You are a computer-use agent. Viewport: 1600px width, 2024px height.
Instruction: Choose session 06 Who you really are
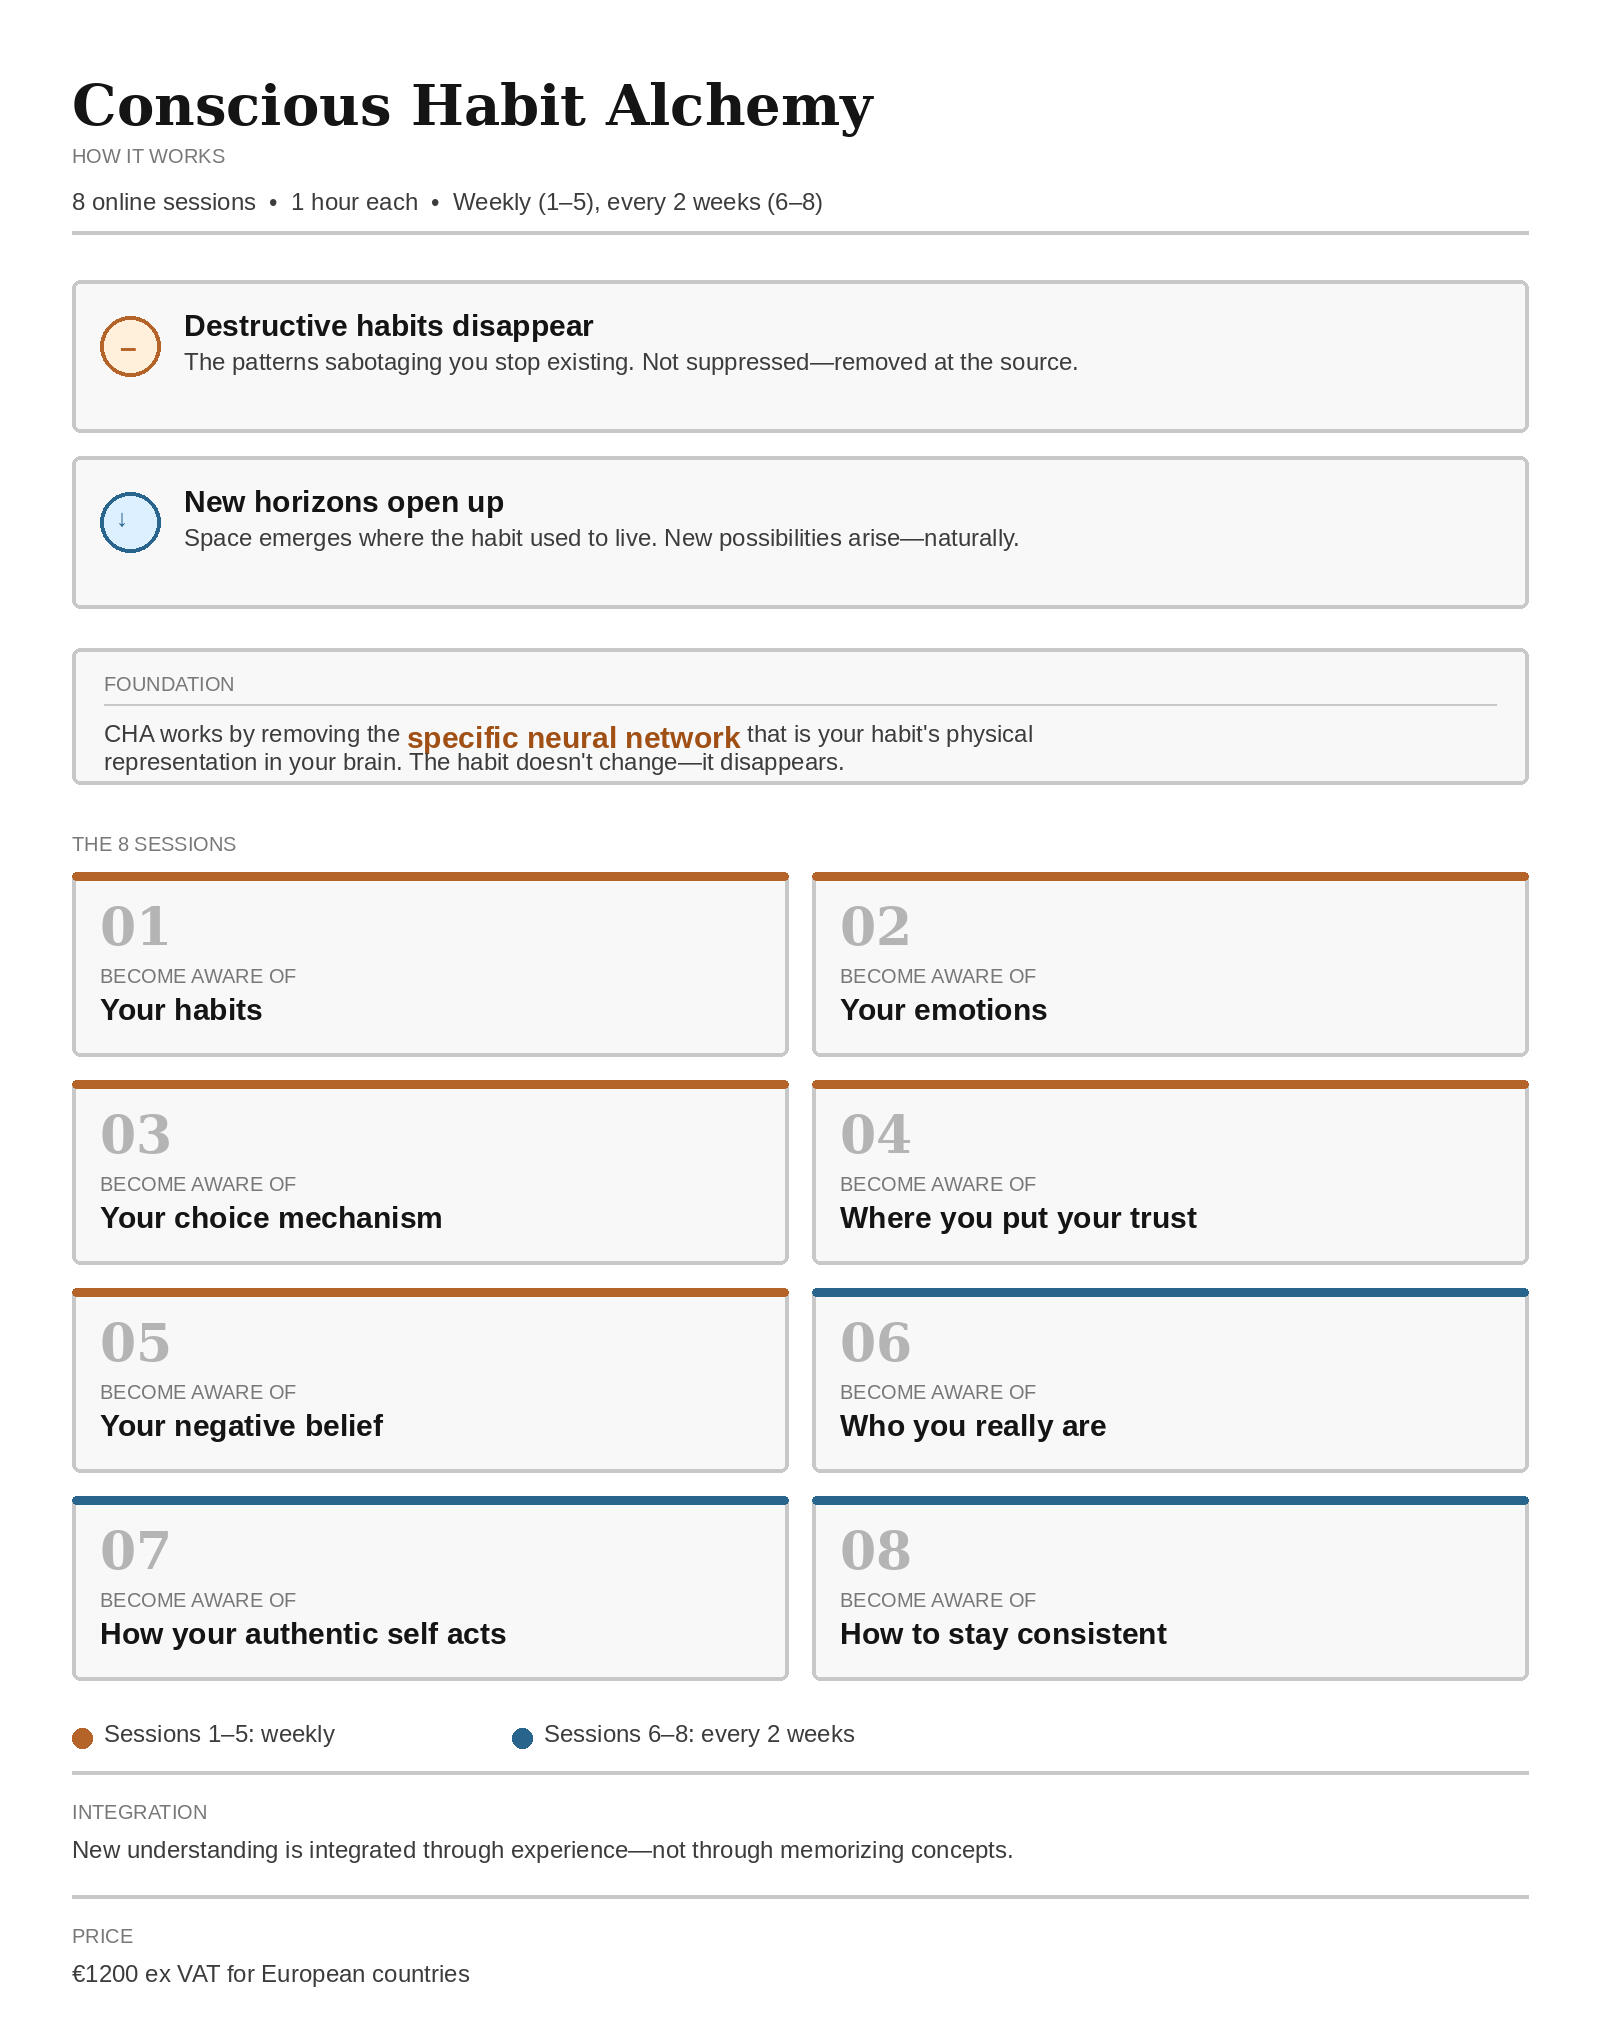pyautogui.click(x=1170, y=1381)
